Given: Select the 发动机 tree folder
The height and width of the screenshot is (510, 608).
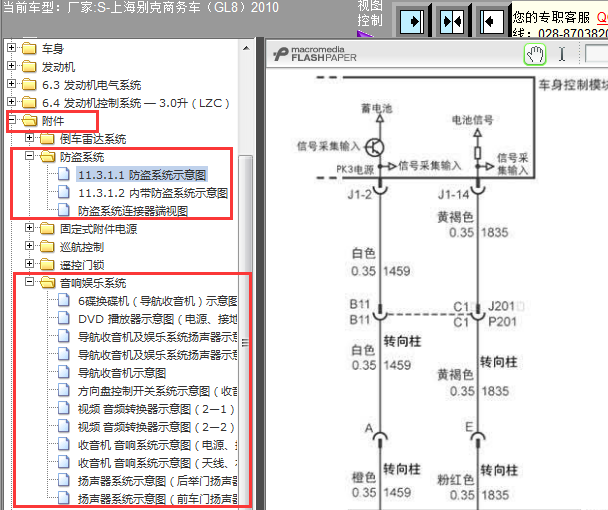Looking at the screenshot, I should click(x=58, y=67).
